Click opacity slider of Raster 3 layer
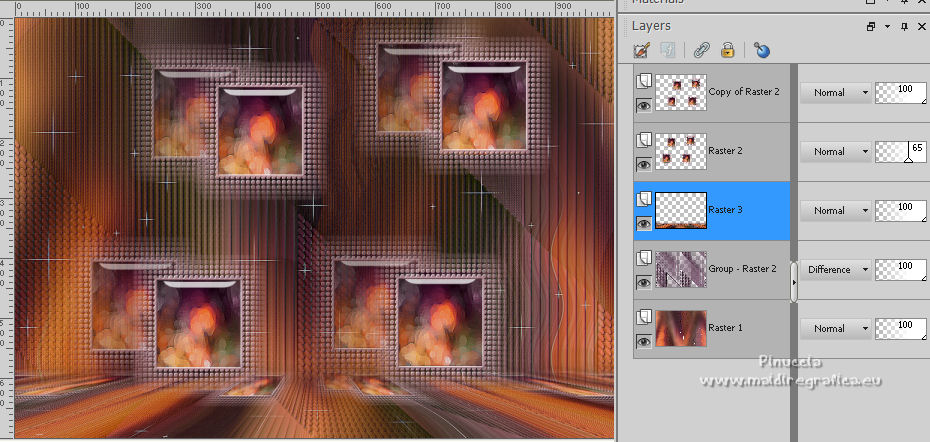 click(901, 211)
